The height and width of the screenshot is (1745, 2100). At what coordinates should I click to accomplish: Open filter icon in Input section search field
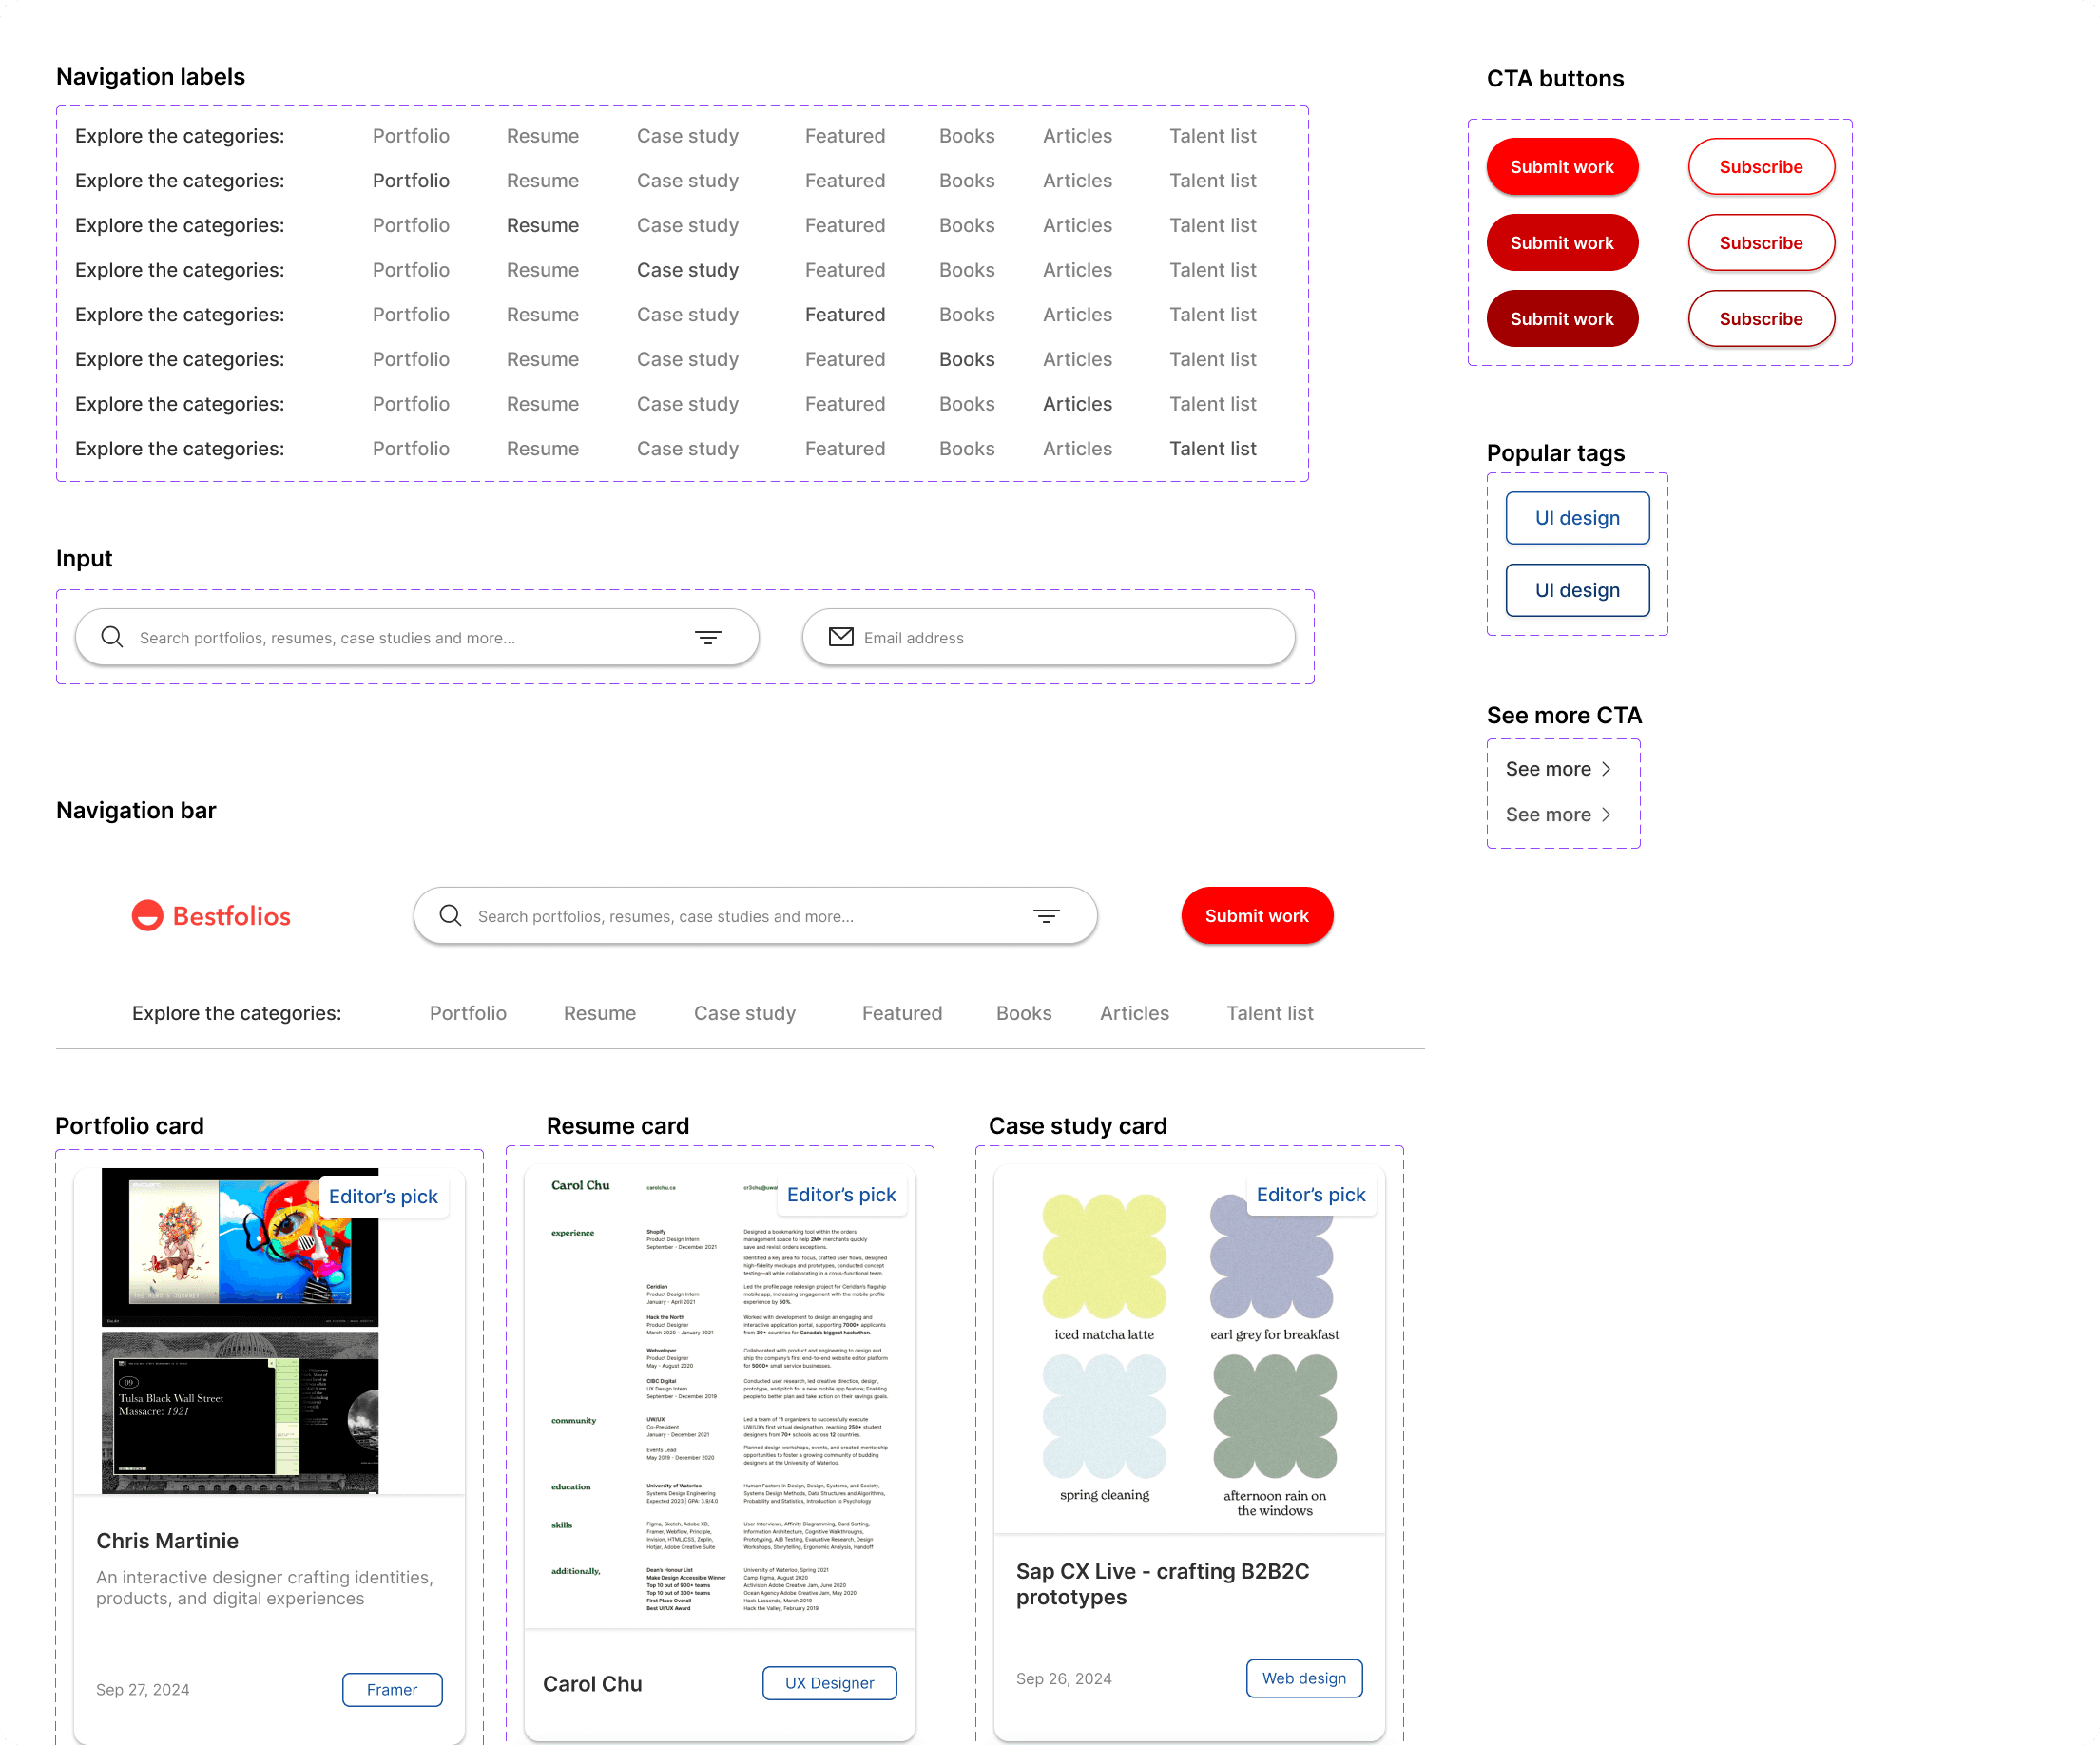(708, 637)
